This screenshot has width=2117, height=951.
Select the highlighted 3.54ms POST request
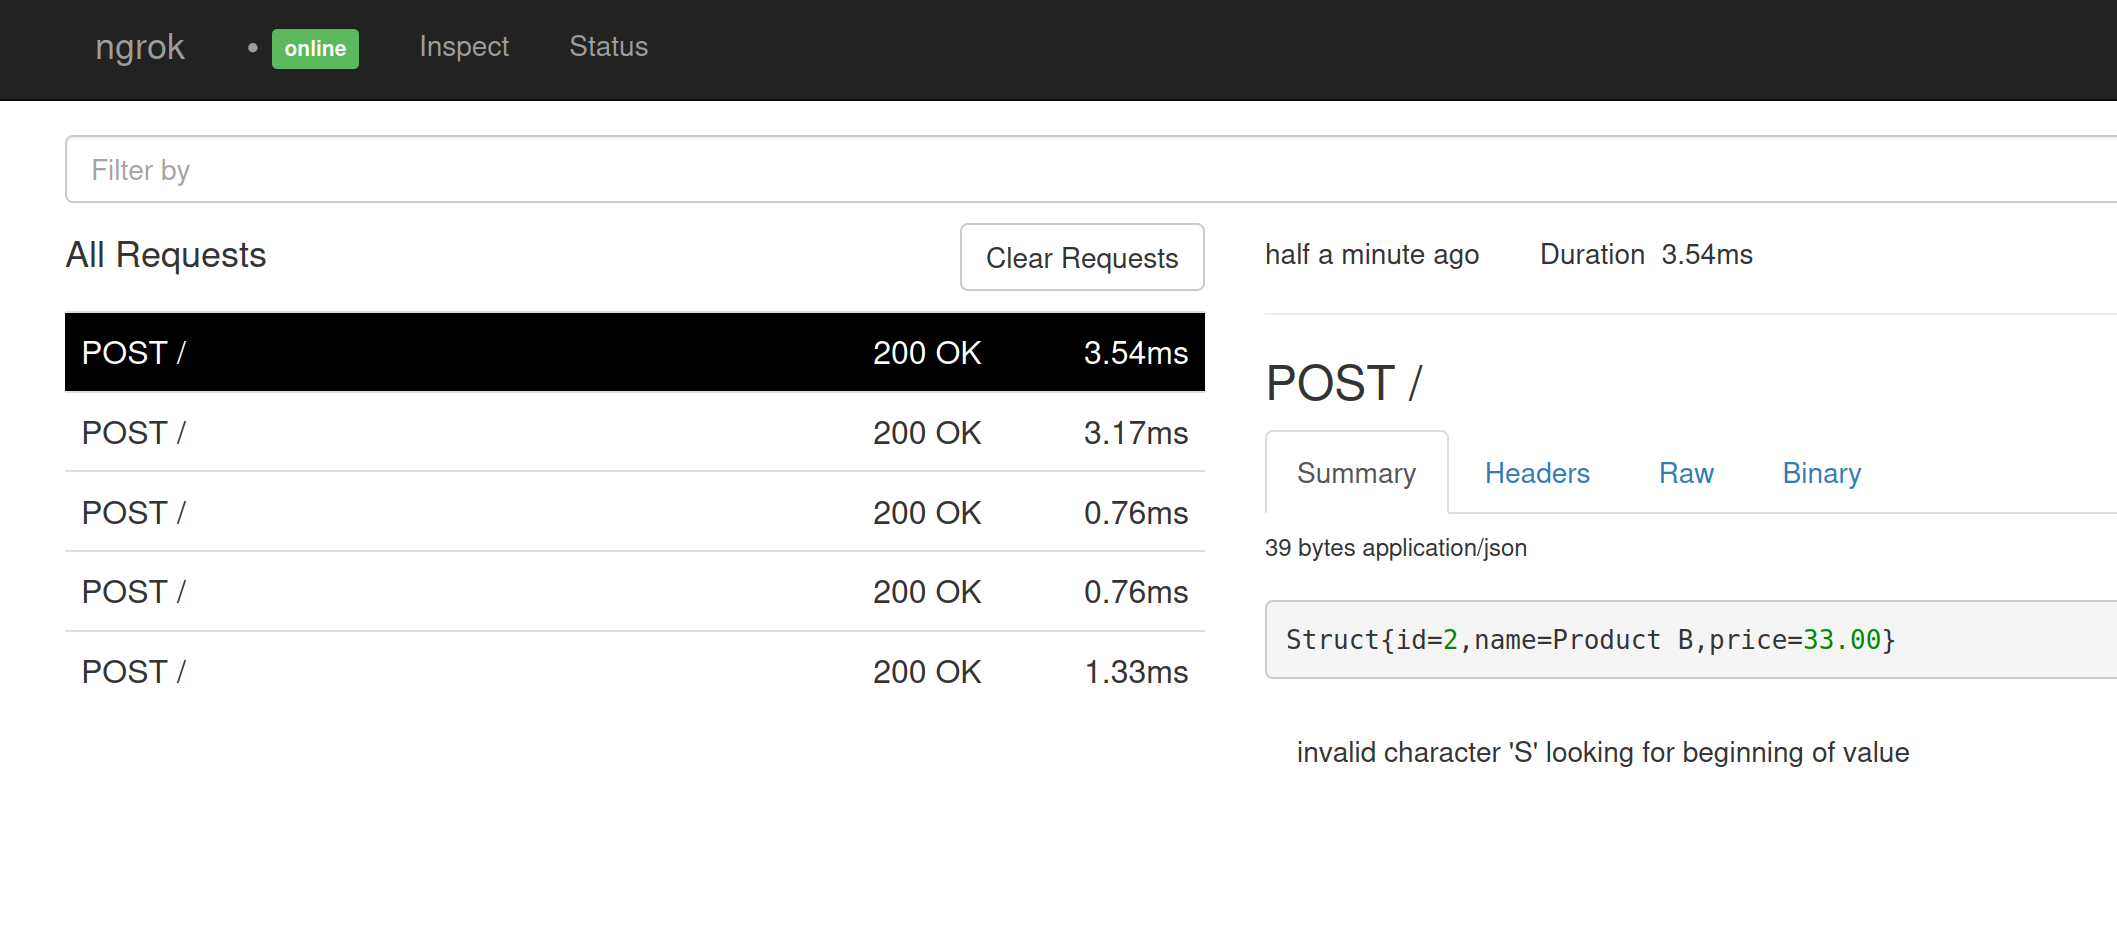634,353
